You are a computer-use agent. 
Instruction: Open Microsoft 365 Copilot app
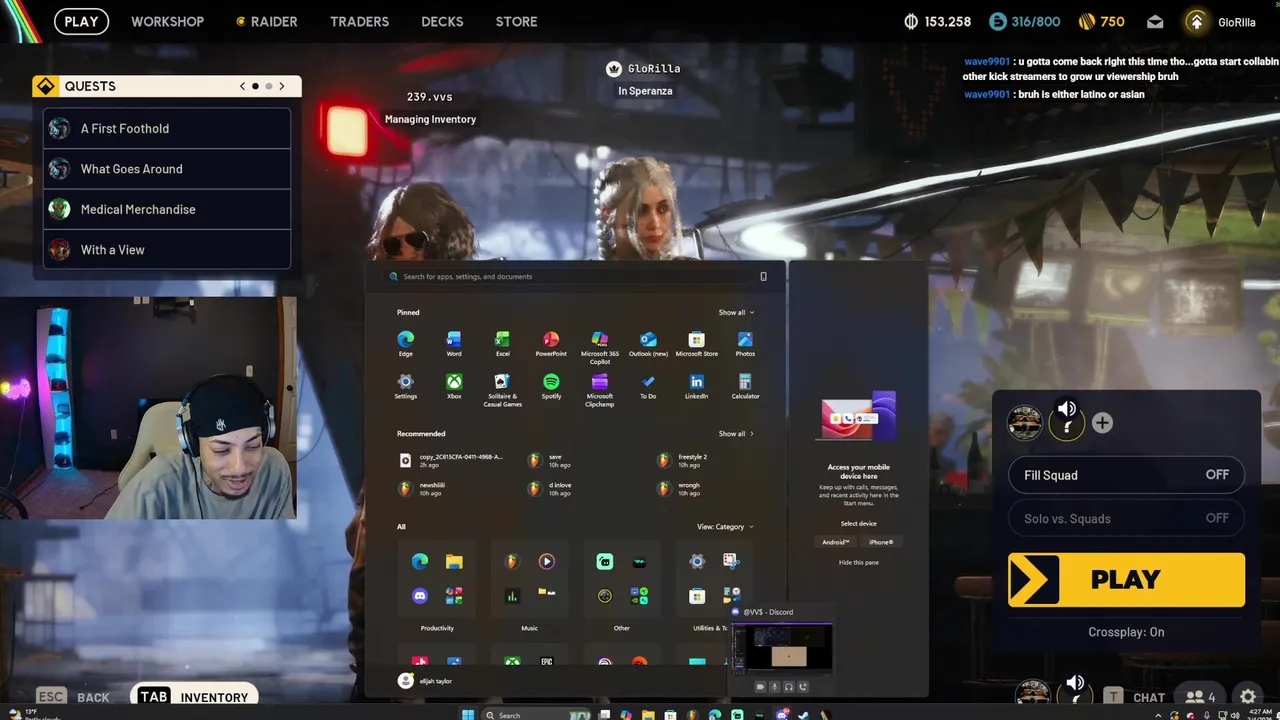coord(600,346)
